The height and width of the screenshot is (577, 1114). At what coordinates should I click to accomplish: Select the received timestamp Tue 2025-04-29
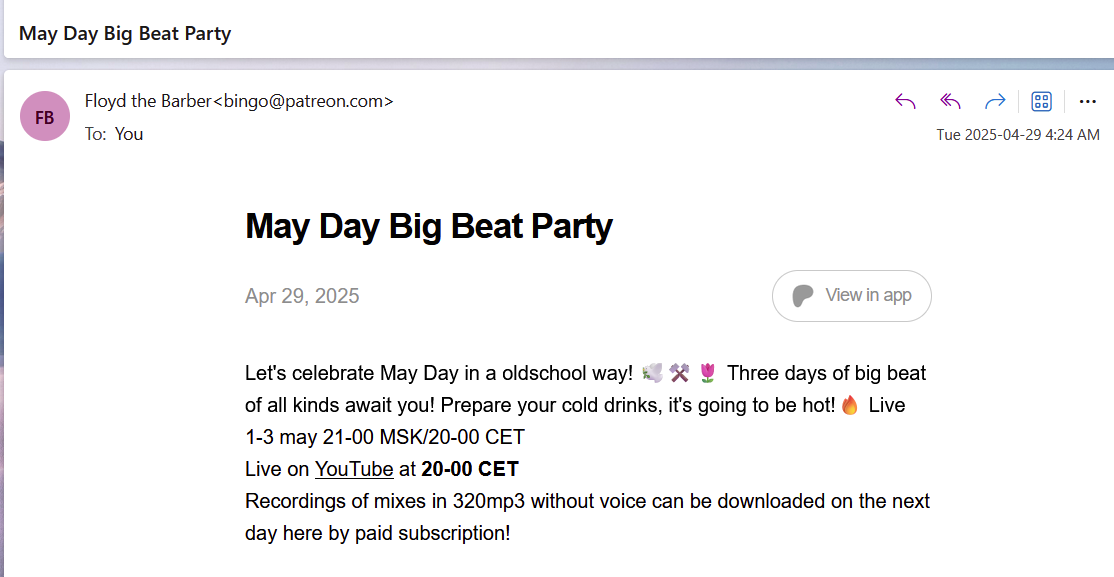coord(1017,134)
